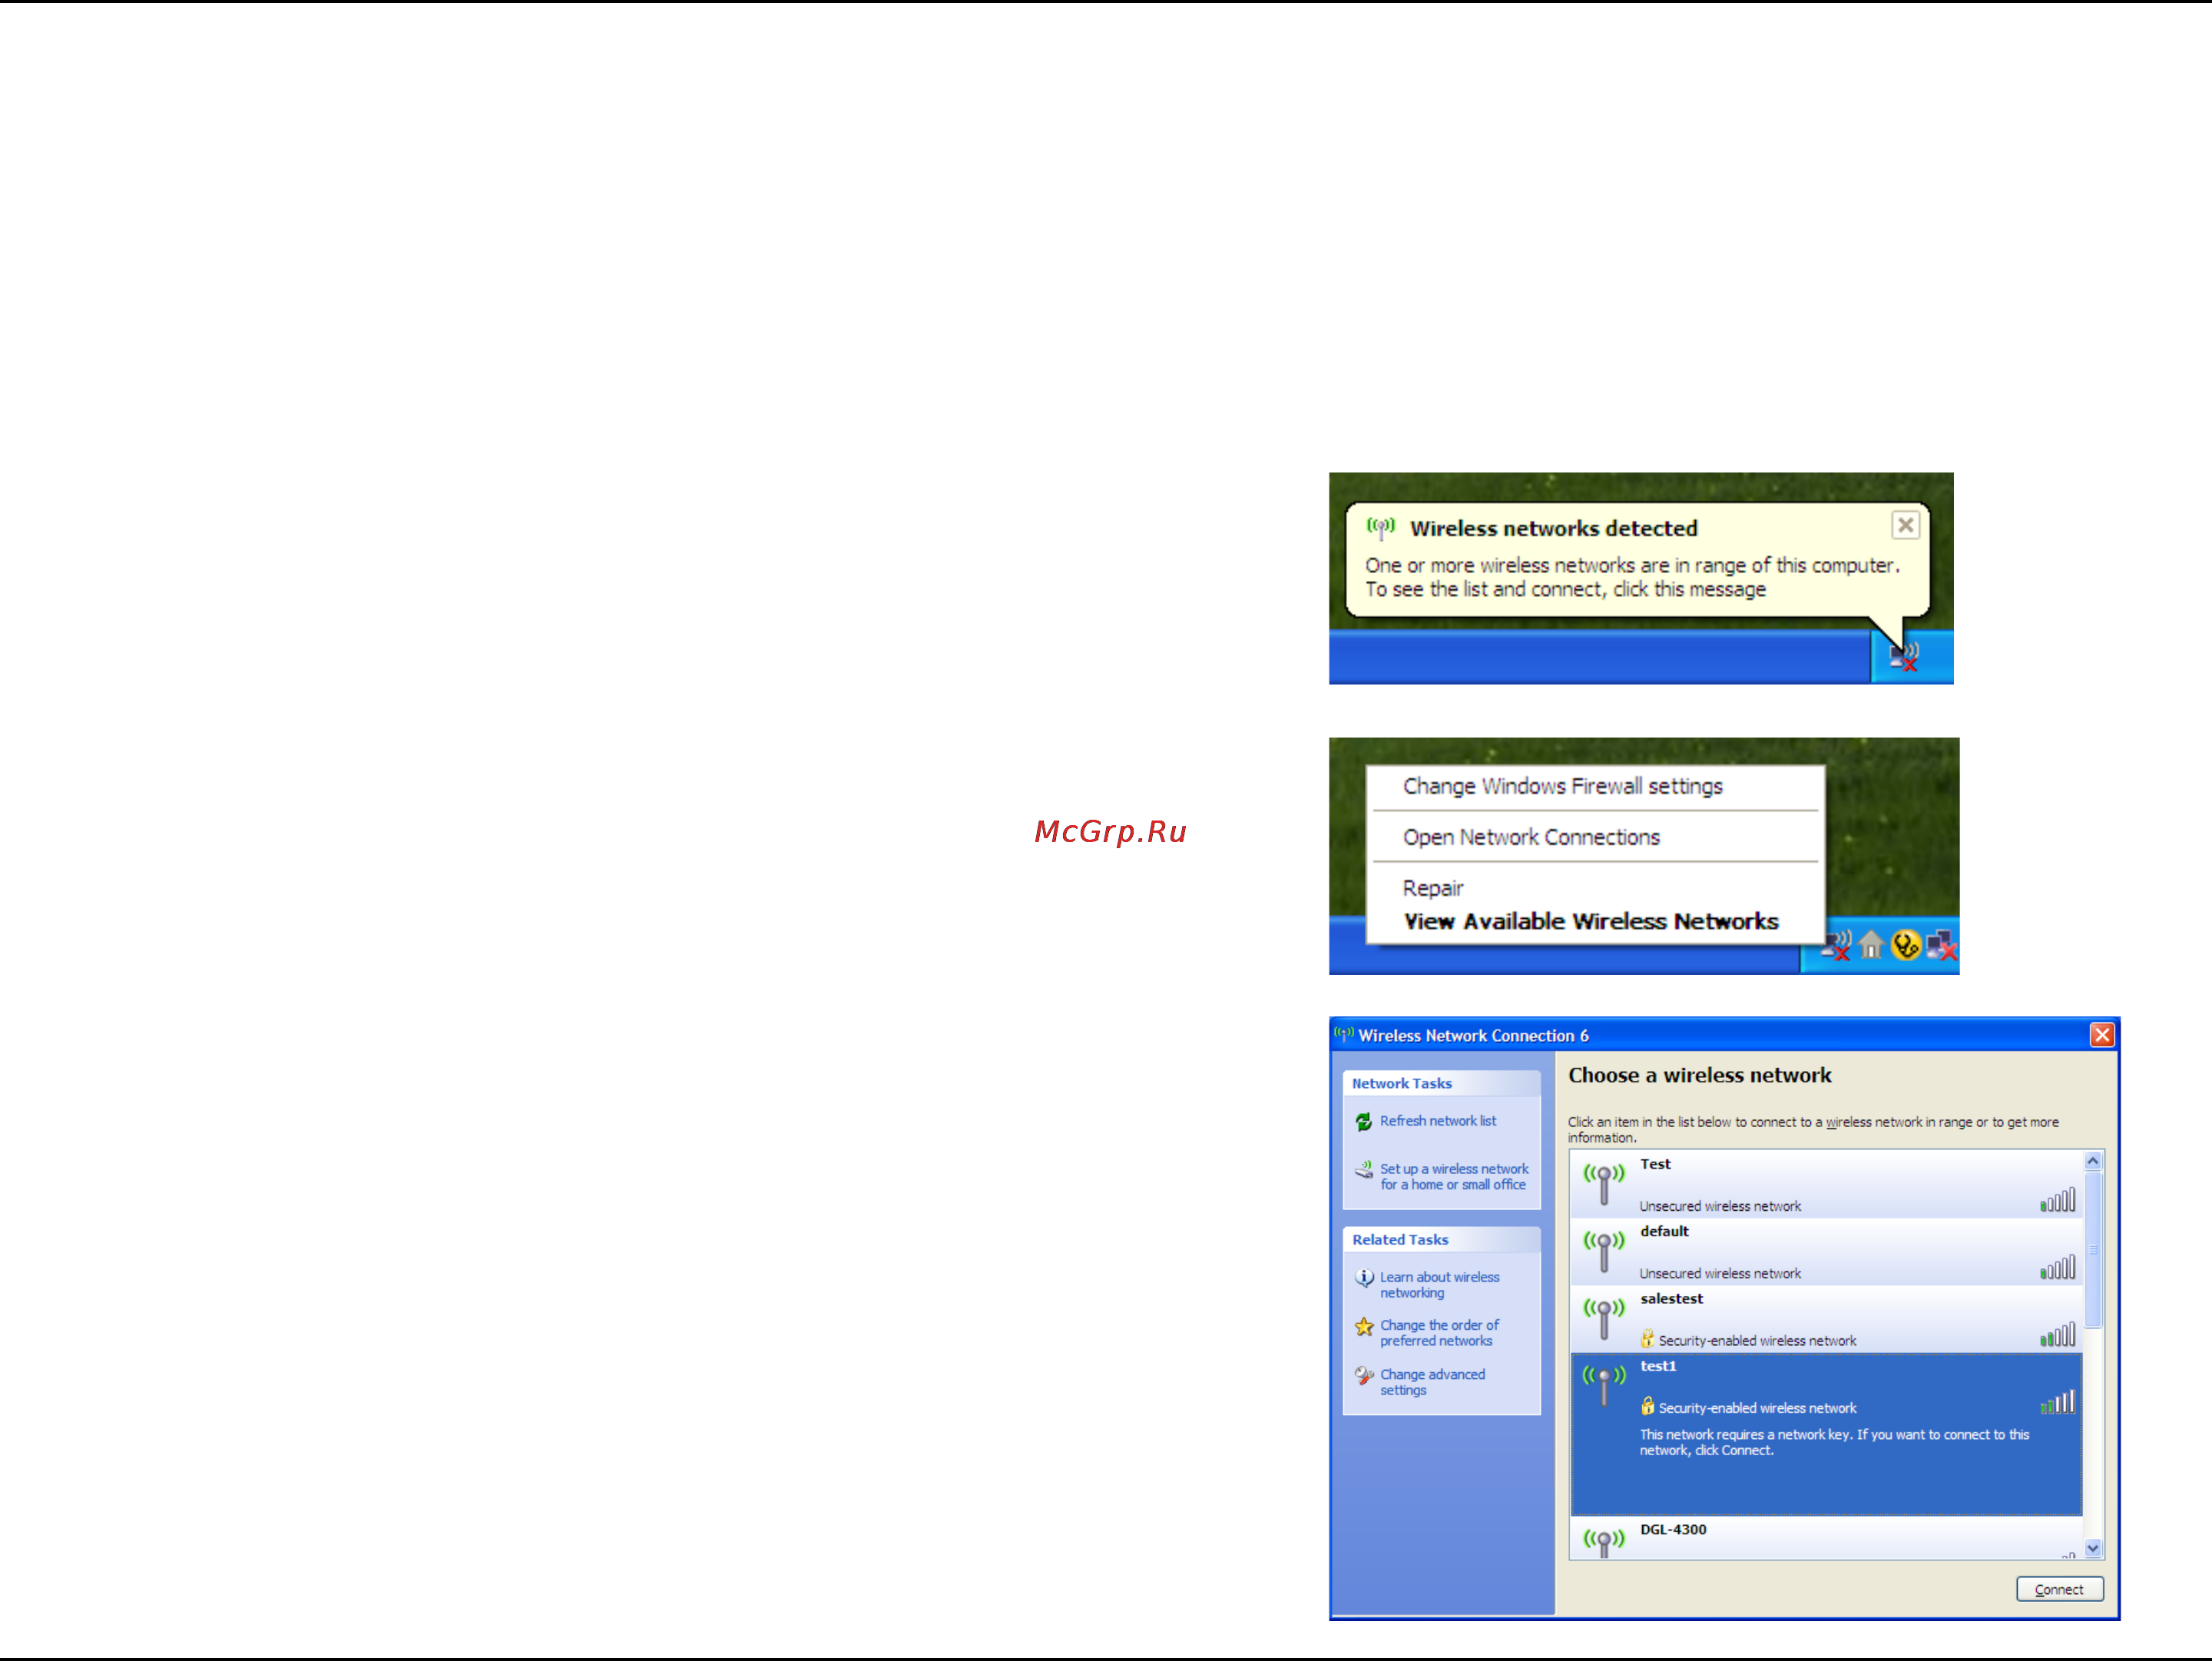Choose Change Windows Firewall settings
The height and width of the screenshot is (1661, 2212).
click(x=1562, y=786)
